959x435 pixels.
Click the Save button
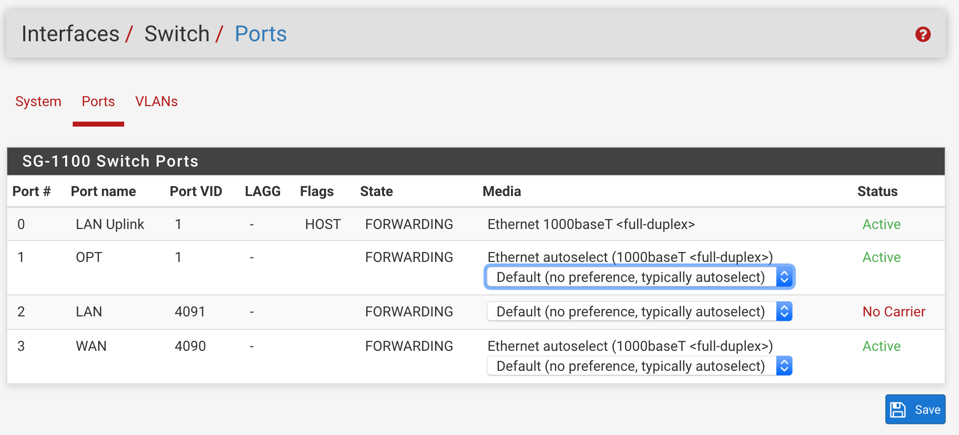tap(915, 410)
